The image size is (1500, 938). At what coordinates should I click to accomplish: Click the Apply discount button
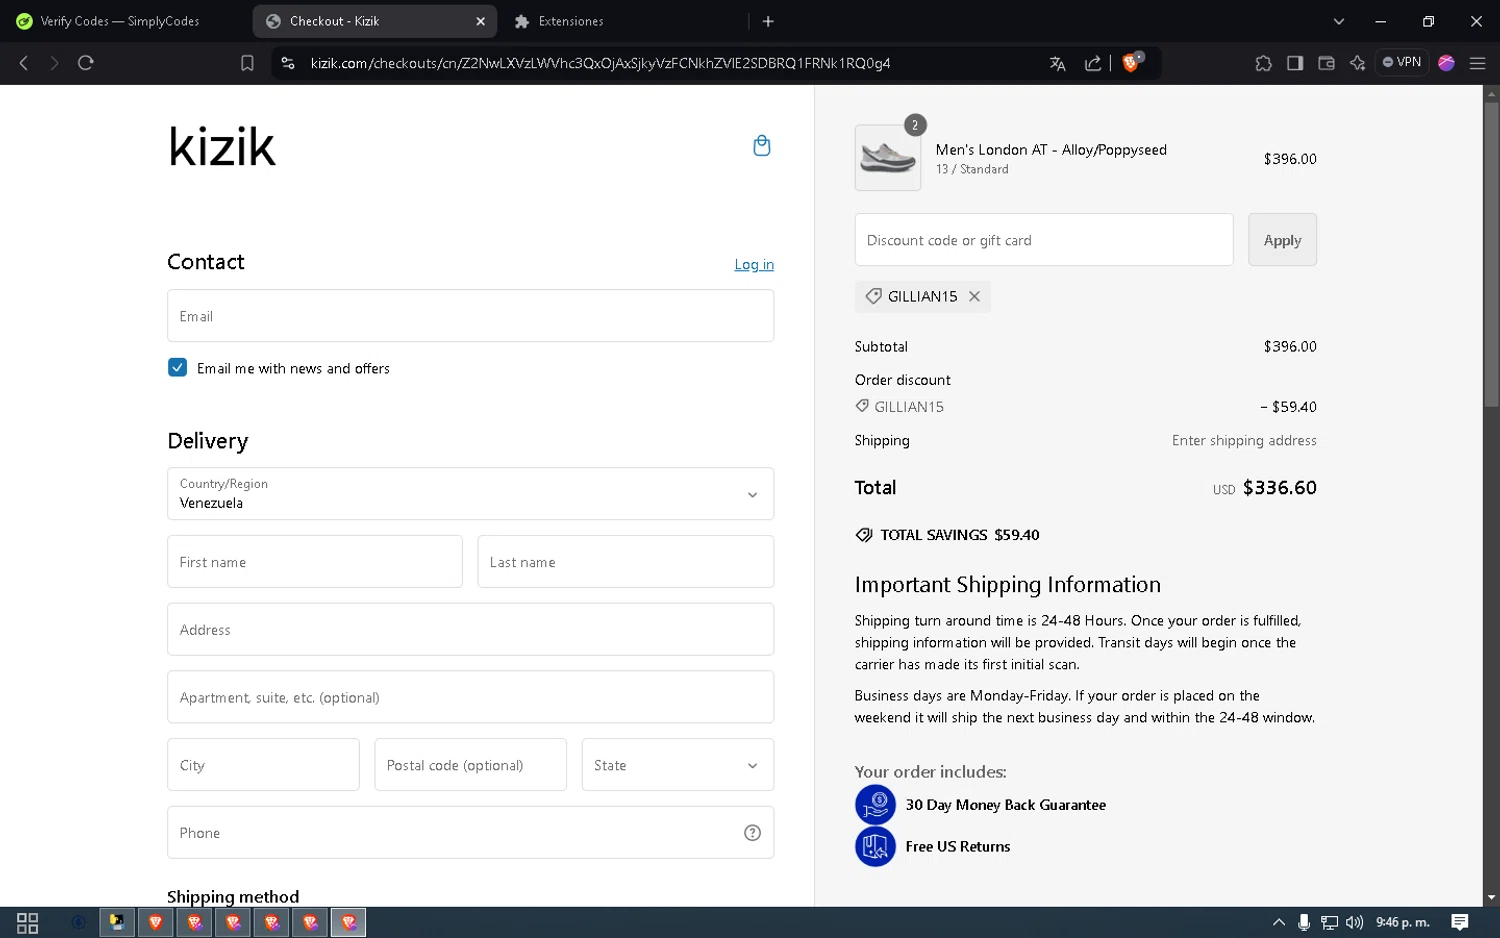(1282, 240)
